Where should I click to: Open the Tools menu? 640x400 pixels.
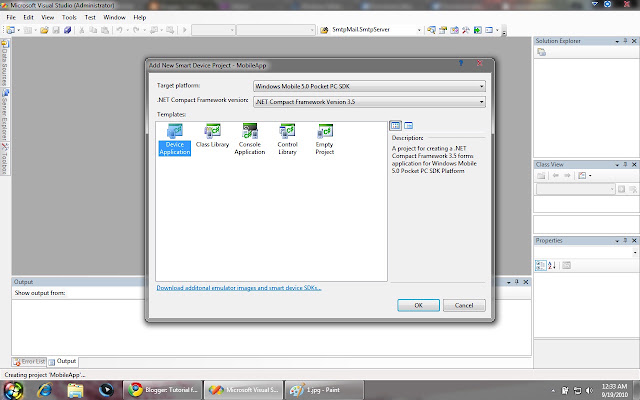coord(69,18)
